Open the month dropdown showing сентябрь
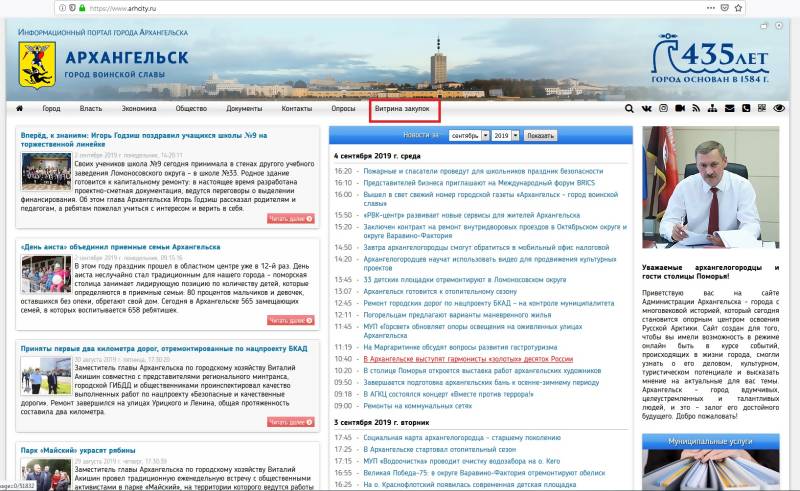 point(467,134)
